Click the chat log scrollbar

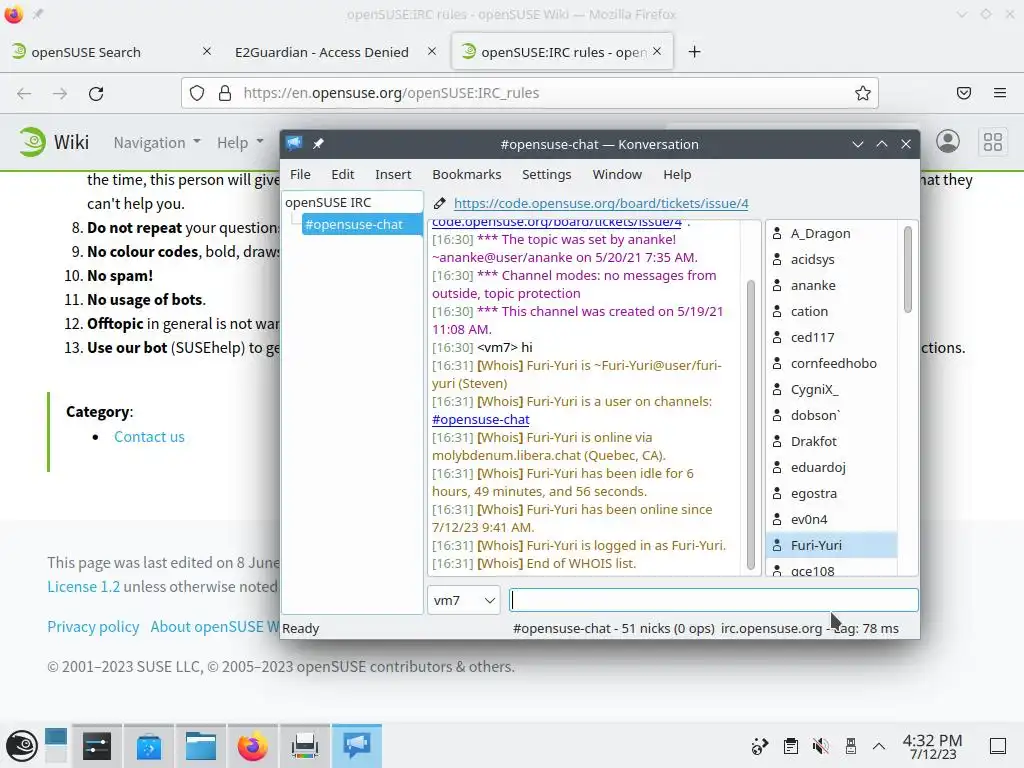(750, 424)
